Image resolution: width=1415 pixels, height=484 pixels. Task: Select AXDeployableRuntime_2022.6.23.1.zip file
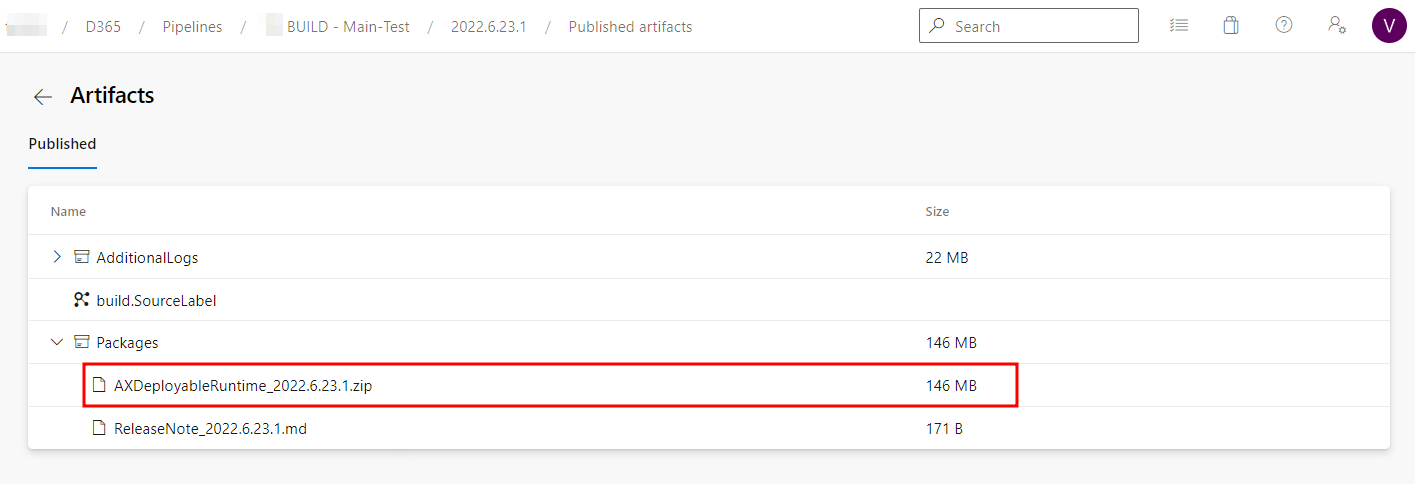click(x=243, y=385)
